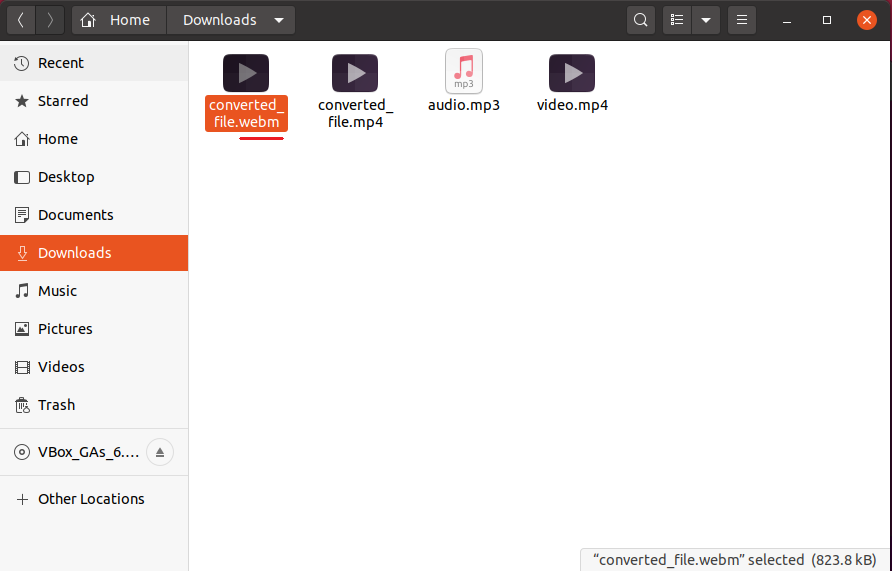
Task: Select the converted_file.webm video thumbnail
Action: 246,73
